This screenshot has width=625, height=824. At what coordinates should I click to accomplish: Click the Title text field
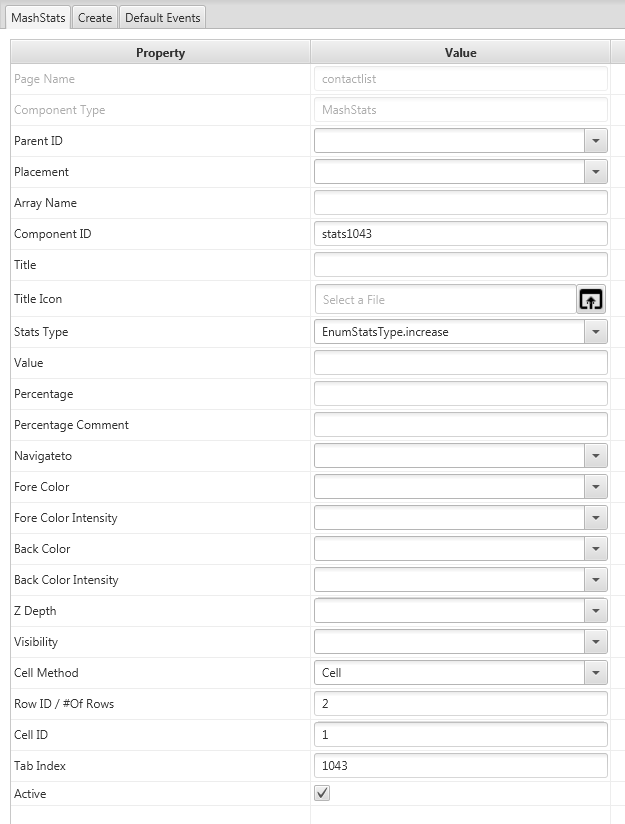pos(460,265)
